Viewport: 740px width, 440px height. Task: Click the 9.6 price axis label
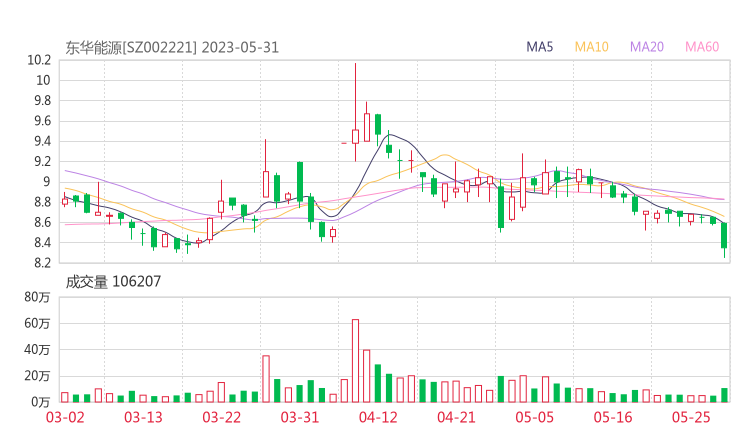point(42,121)
